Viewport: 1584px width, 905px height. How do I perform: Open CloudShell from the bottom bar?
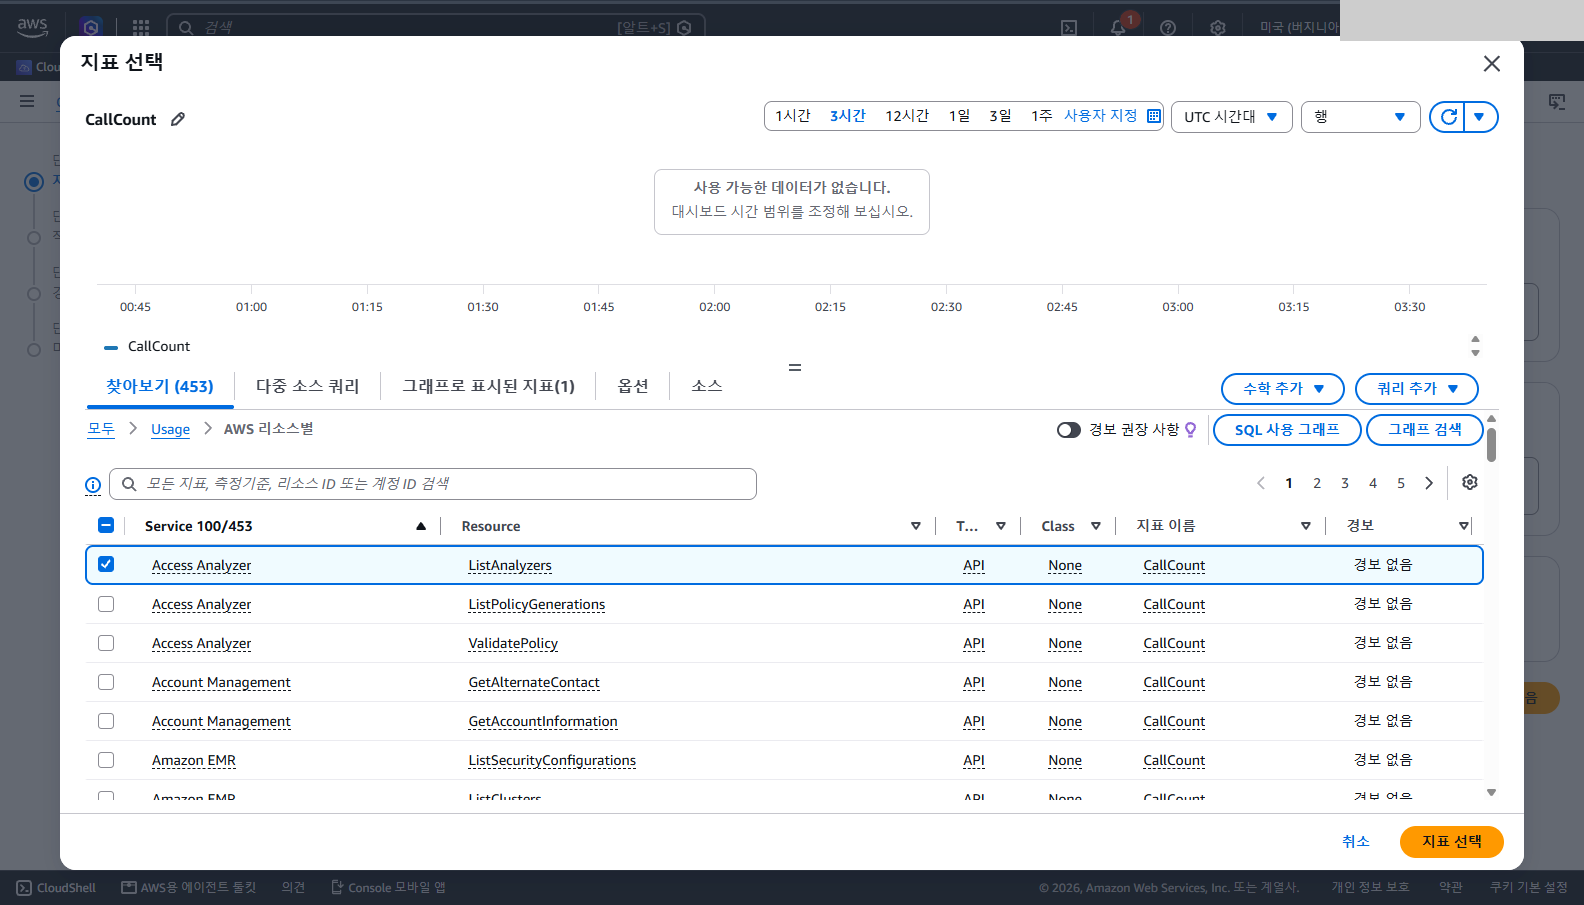[x=57, y=887]
